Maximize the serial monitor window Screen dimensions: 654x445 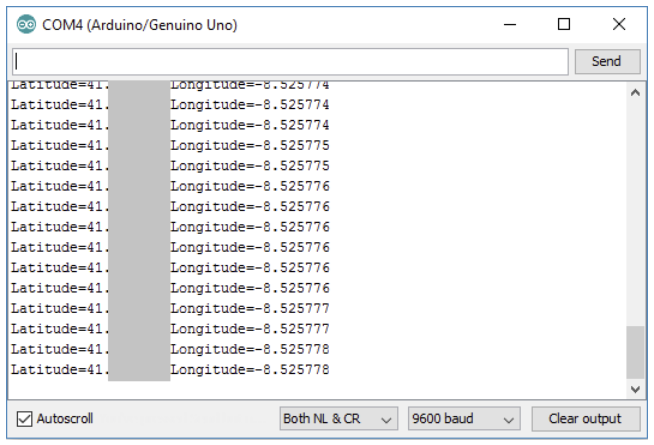click(564, 23)
